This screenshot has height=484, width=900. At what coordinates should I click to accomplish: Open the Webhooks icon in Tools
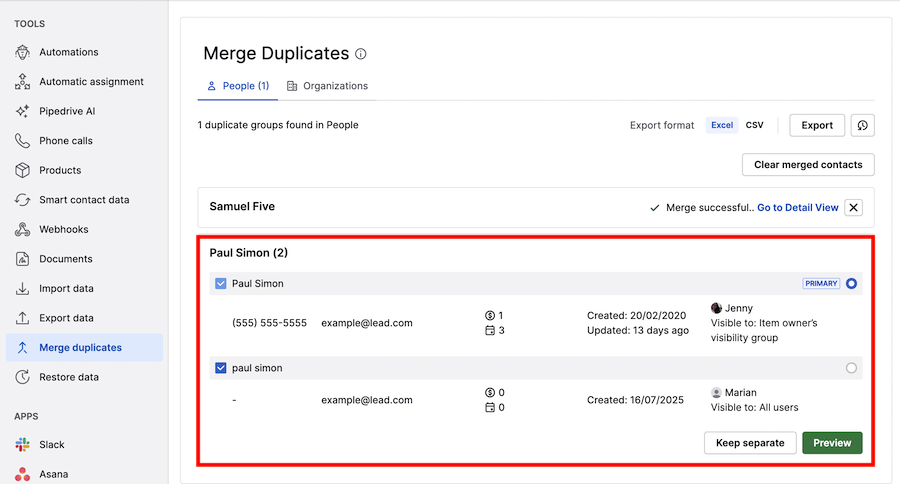(22, 230)
